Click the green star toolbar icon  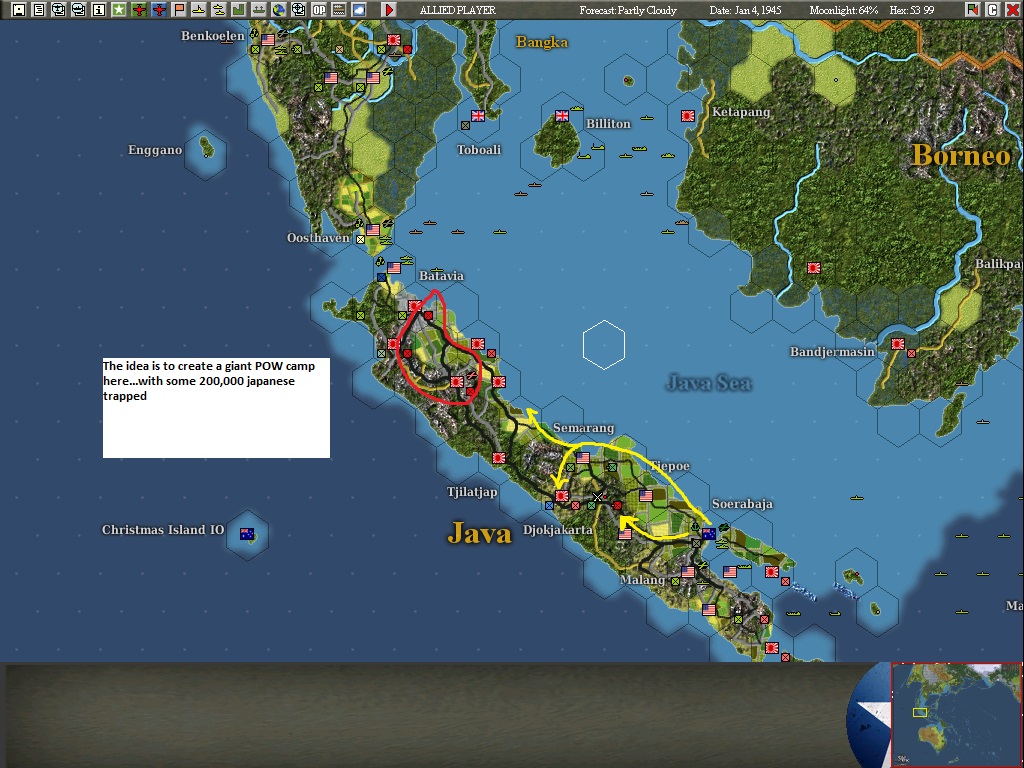pyautogui.click(x=119, y=10)
